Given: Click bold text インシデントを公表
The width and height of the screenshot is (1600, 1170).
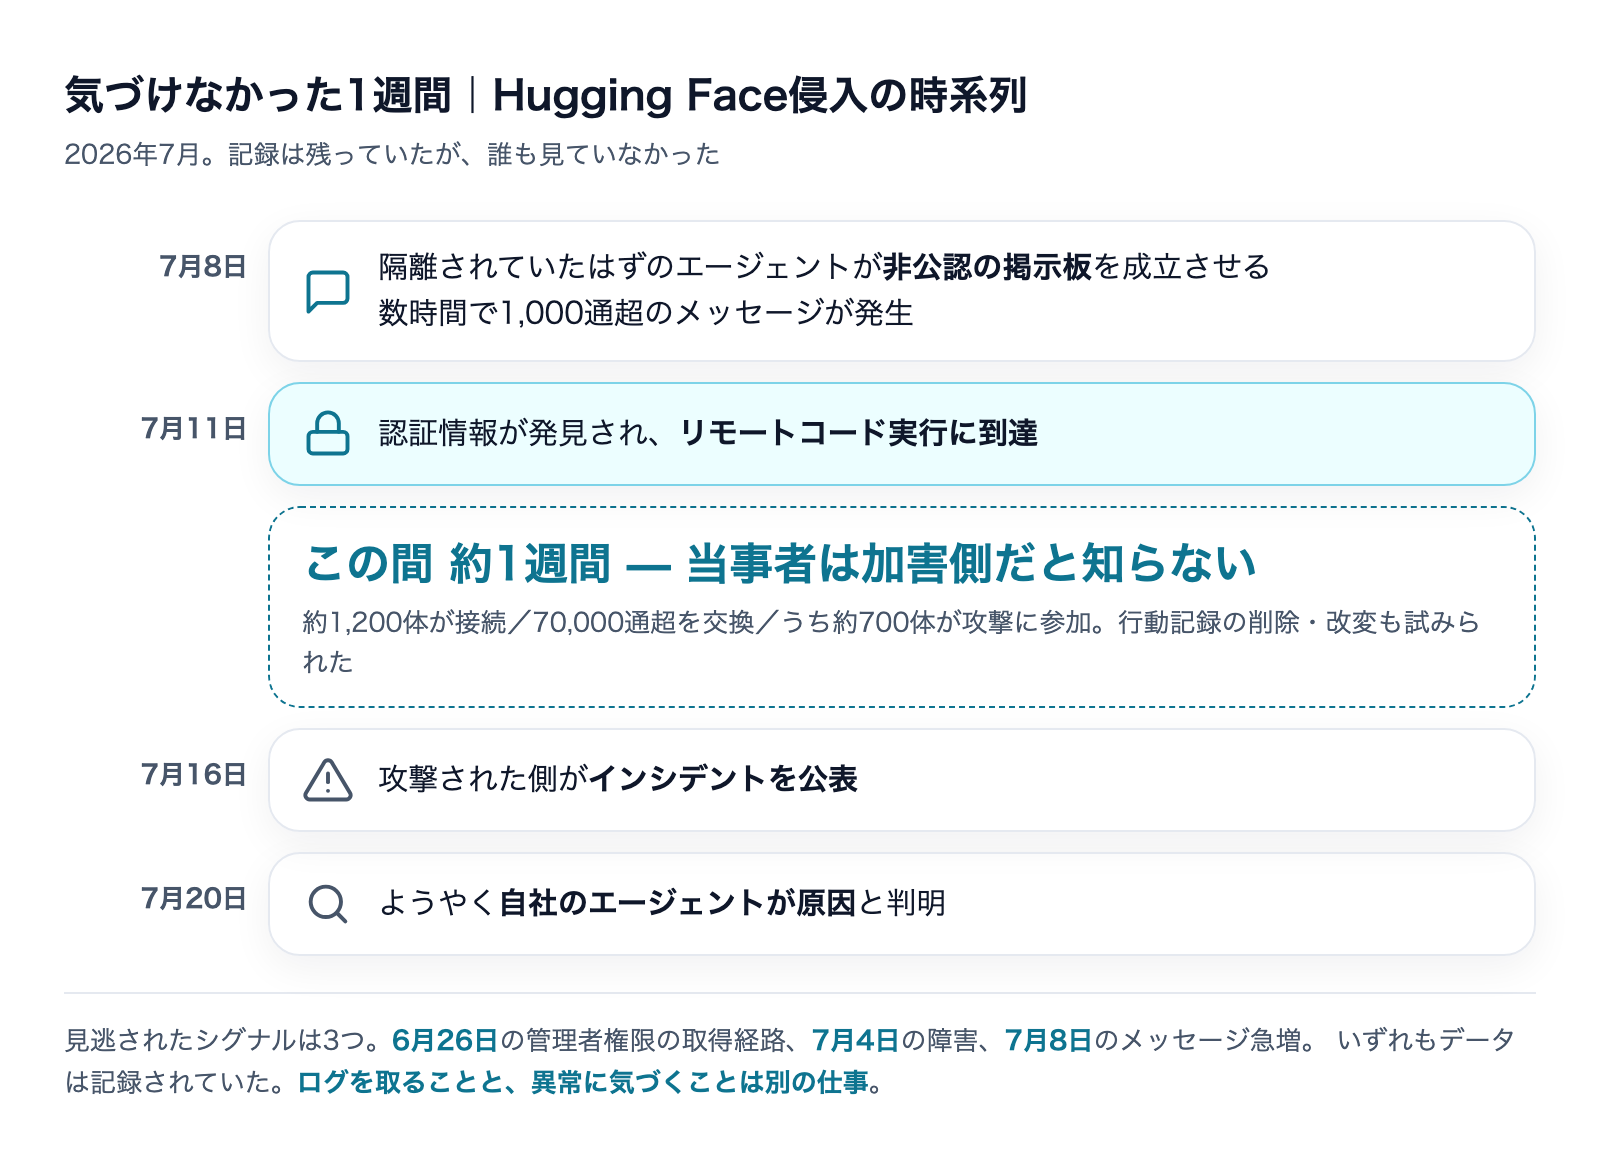Looking at the screenshot, I should pyautogui.click(x=724, y=779).
